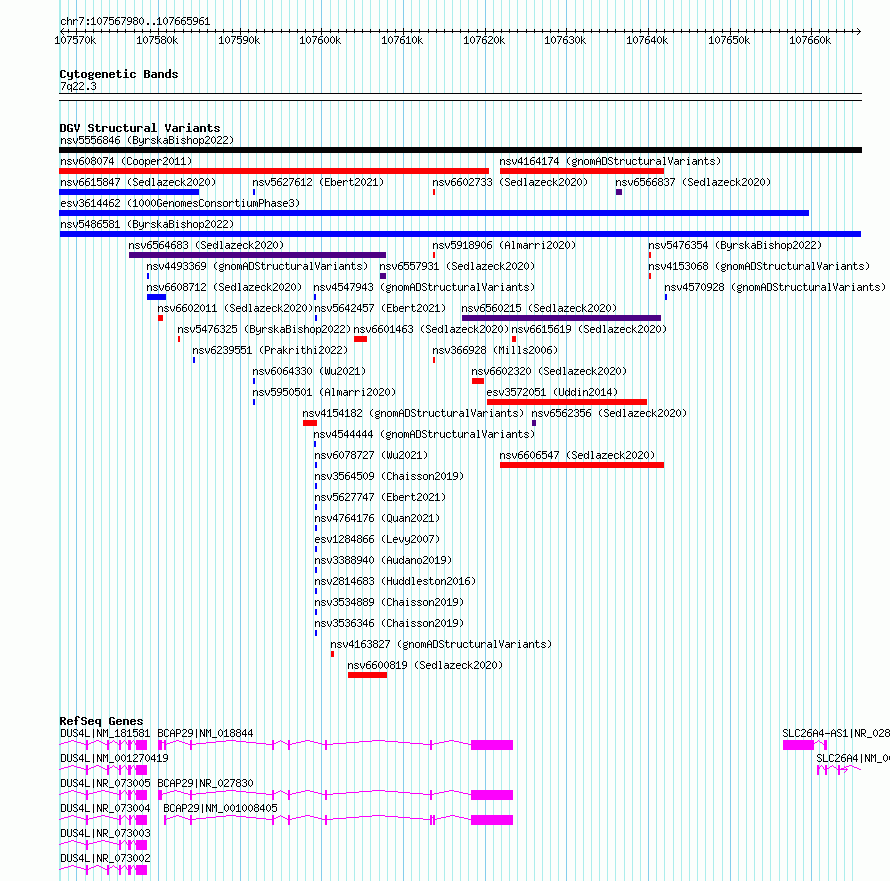Select nsv6601463 (Sedlazeck2020) label
The width and height of the screenshot is (890, 881).
[x=431, y=329]
